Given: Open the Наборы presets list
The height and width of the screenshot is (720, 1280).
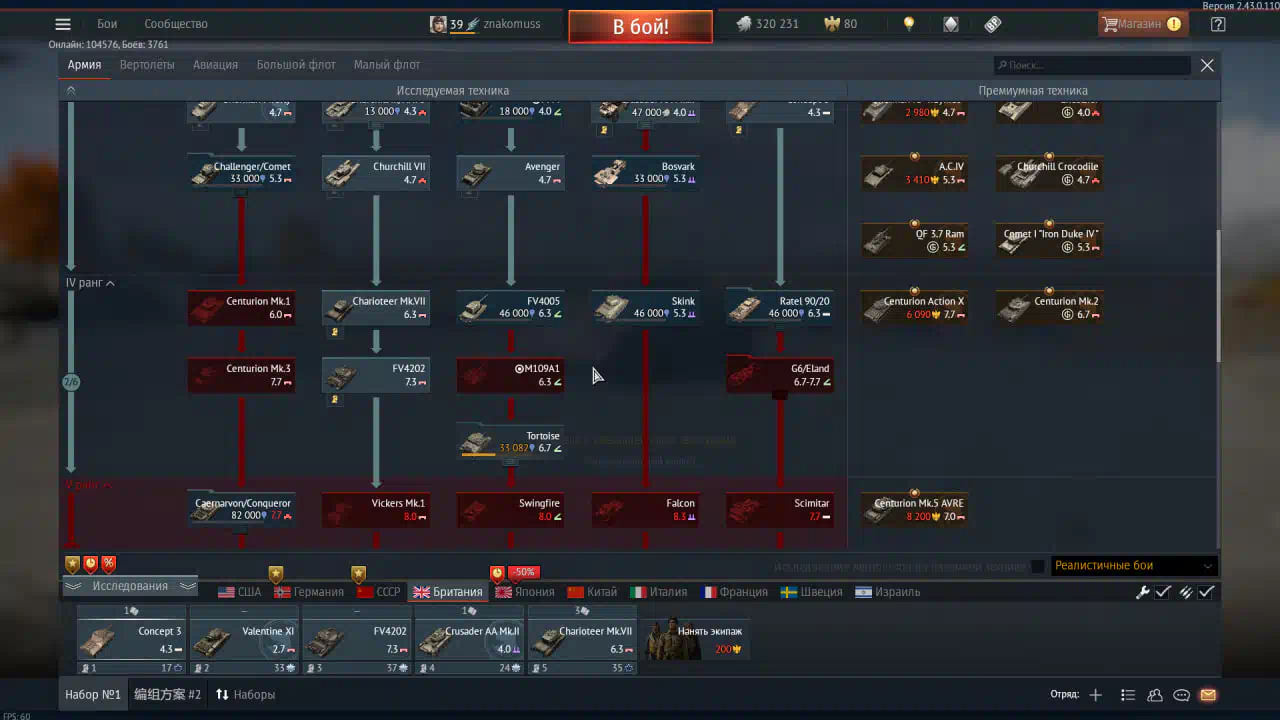Looking at the screenshot, I should pos(246,694).
